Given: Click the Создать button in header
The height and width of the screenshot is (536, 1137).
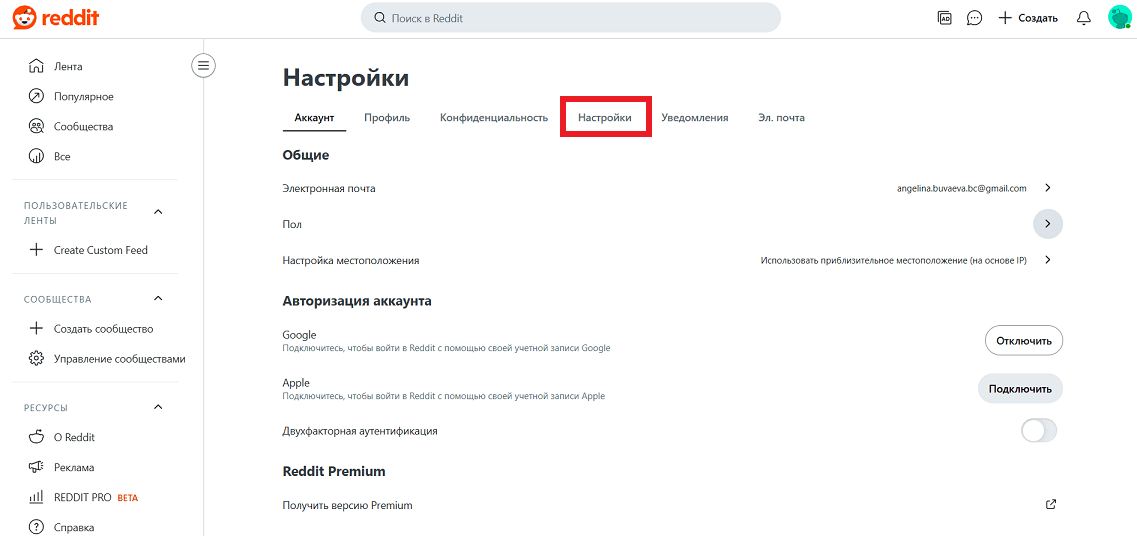Looking at the screenshot, I should (x=1028, y=18).
